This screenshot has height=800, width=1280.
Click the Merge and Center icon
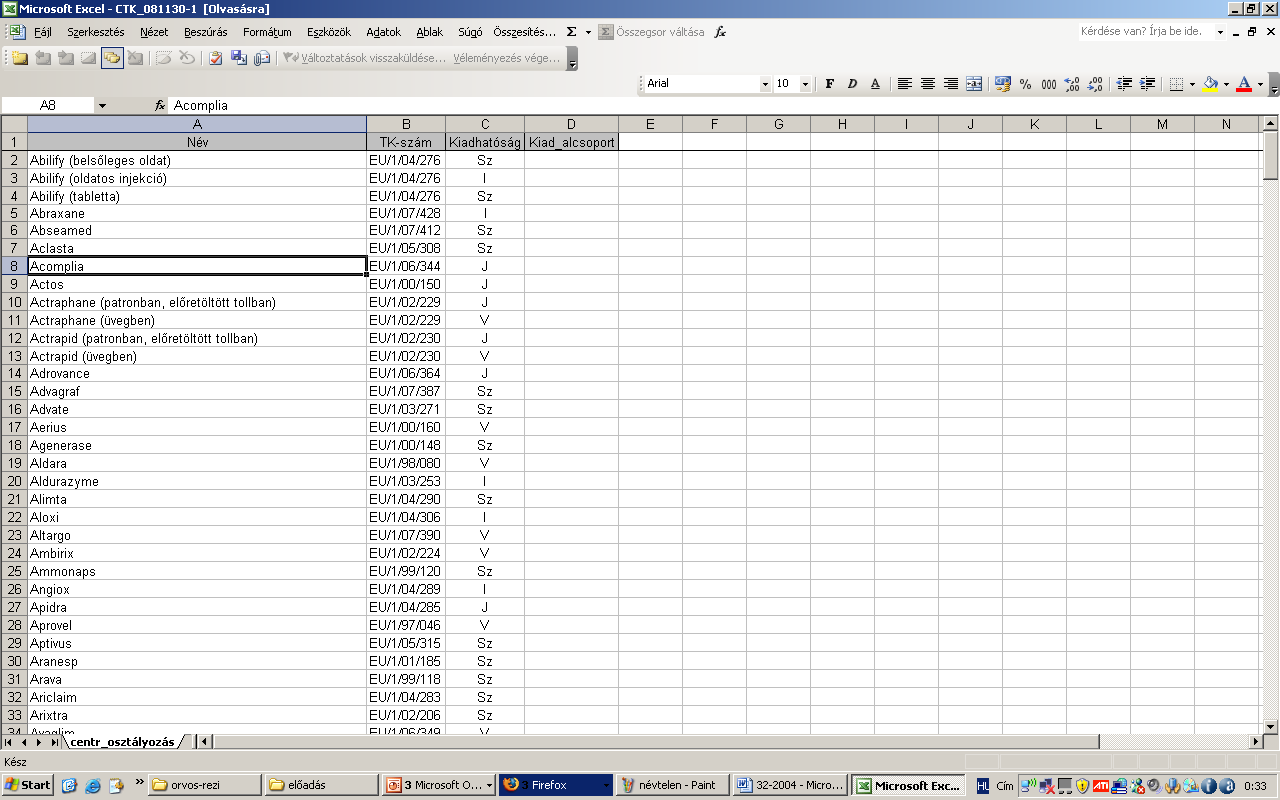click(974, 84)
